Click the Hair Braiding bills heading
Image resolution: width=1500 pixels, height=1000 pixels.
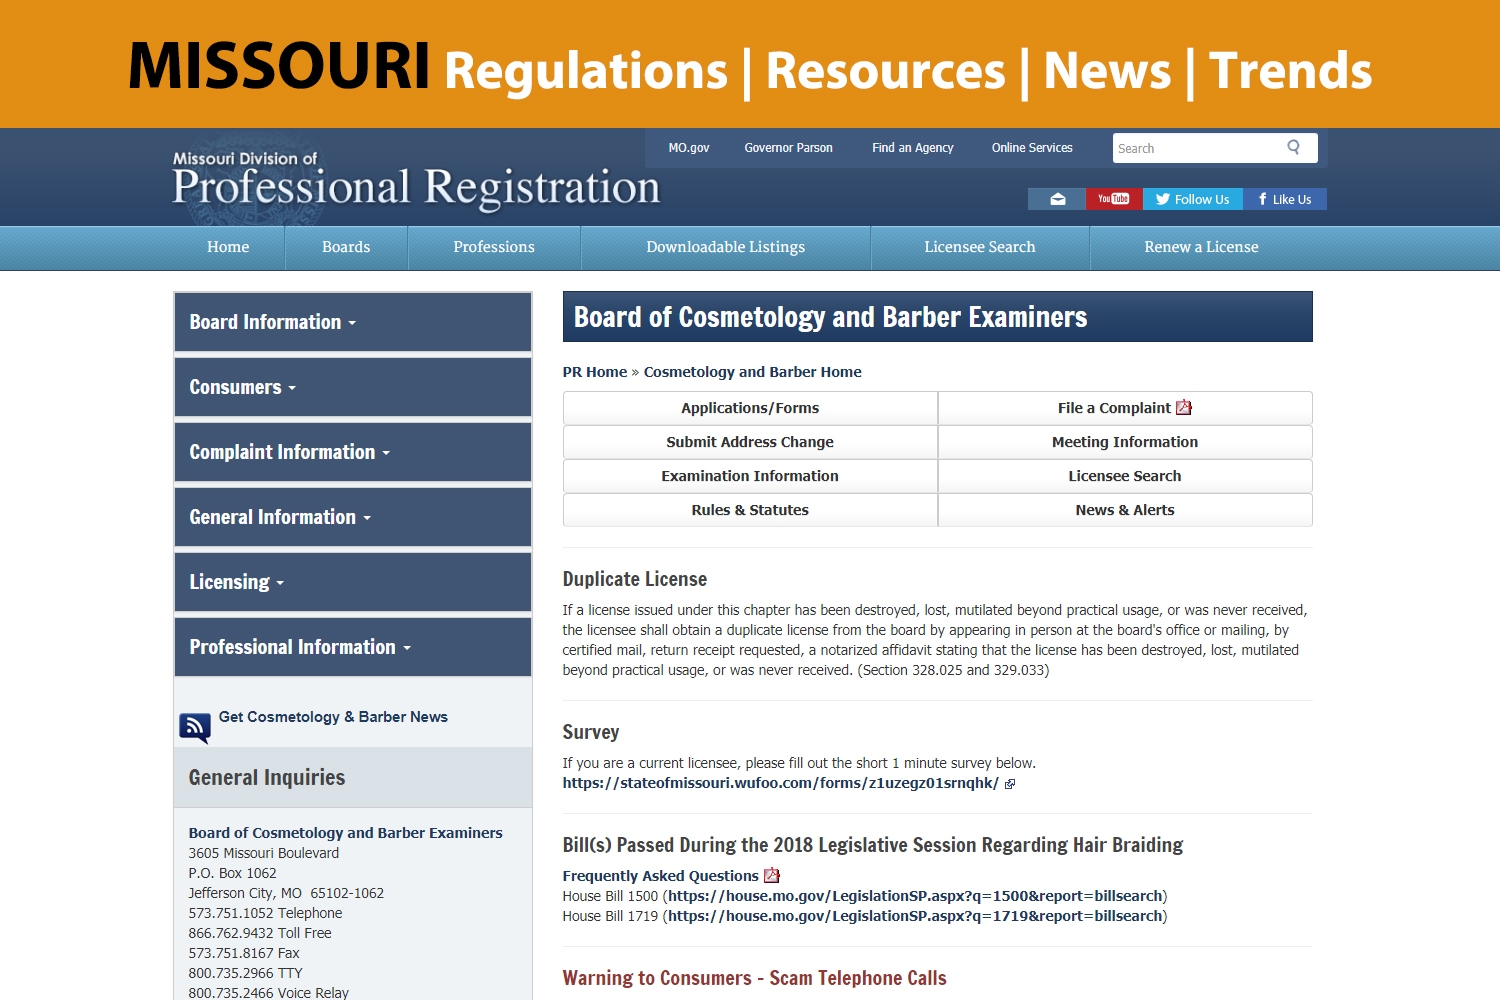tap(872, 845)
